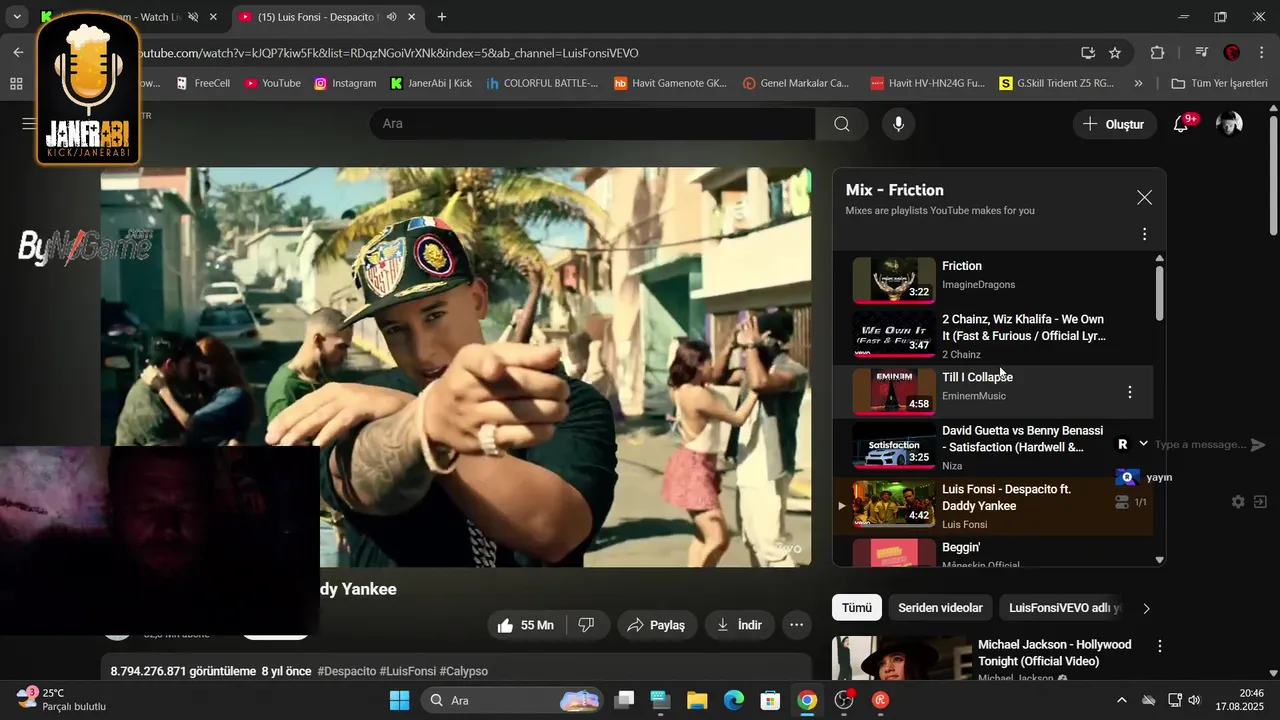
Task: Open a new browser tab
Action: 442,17
